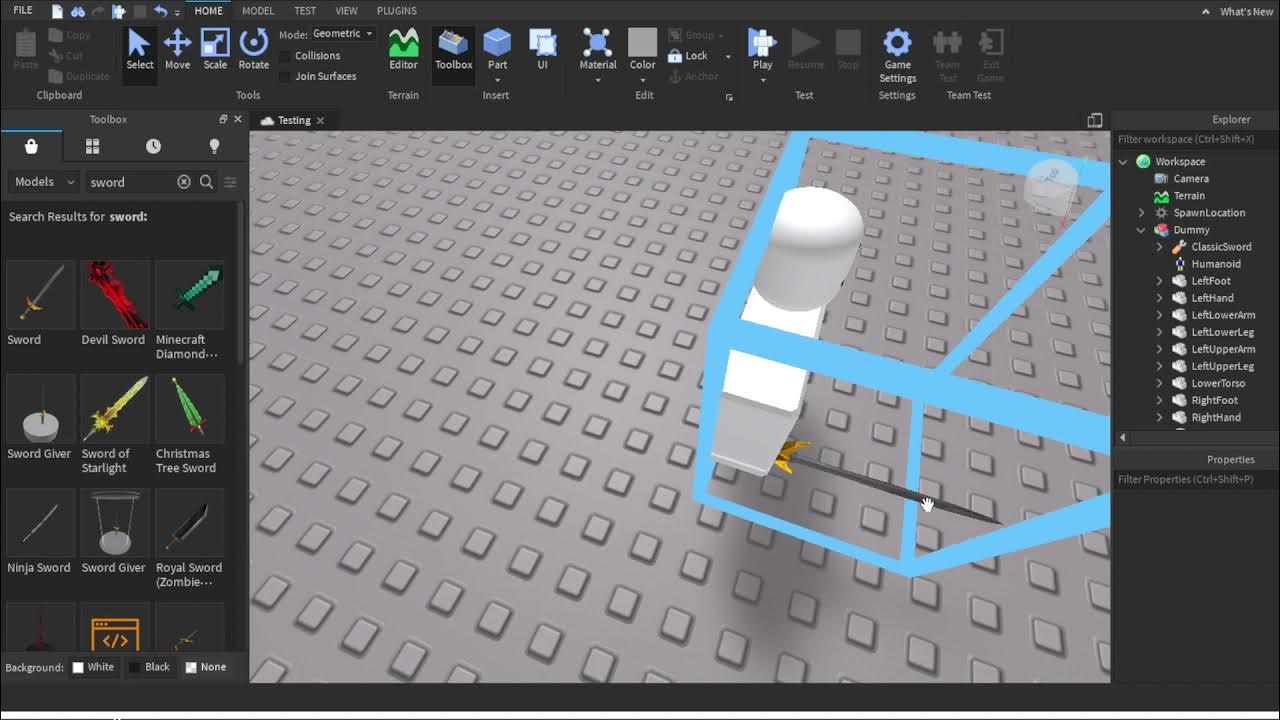The width and height of the screenshot is (1280, 720).
Task: Open the UI insert tool
Action: [542, 50]
